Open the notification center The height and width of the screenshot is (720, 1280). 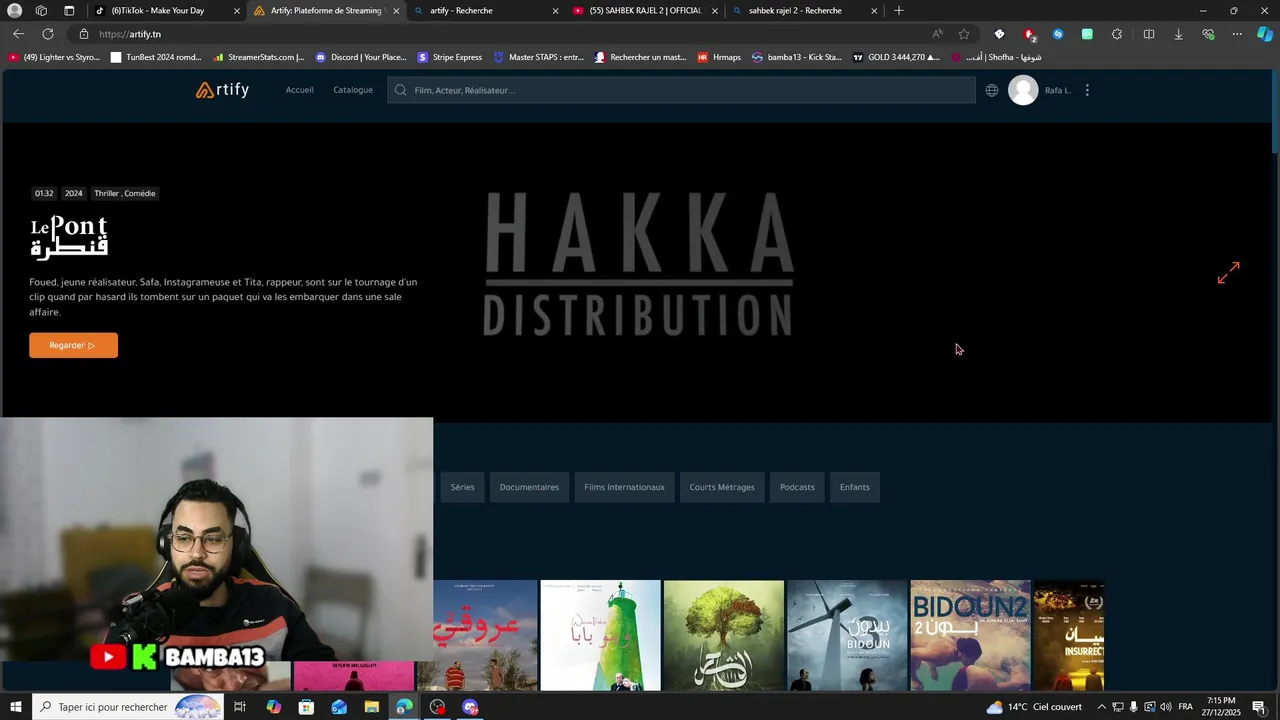click(x=1260, y=707)
